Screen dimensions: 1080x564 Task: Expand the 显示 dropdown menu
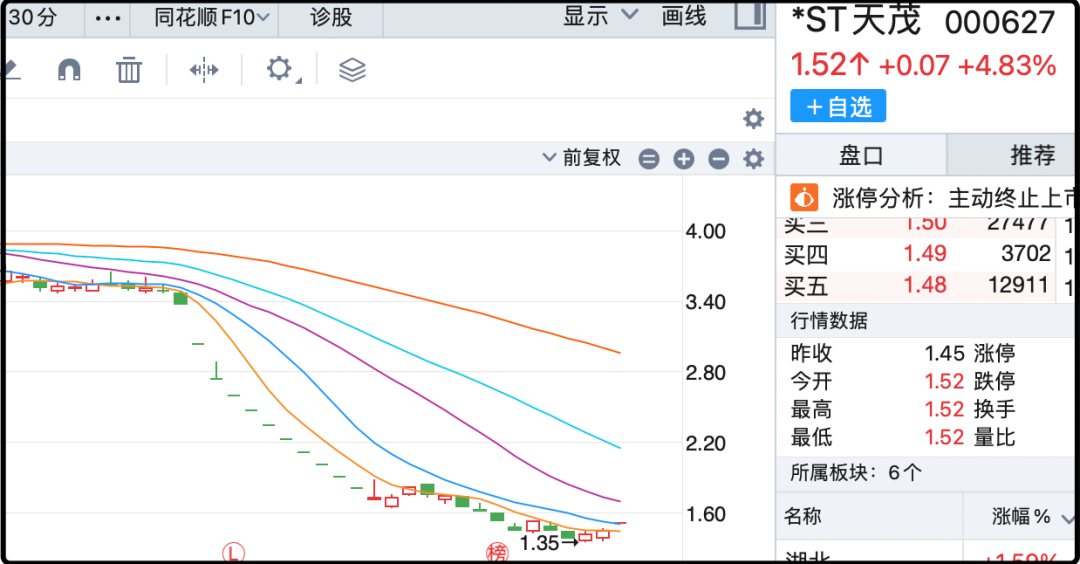click(x=601, y=15)
